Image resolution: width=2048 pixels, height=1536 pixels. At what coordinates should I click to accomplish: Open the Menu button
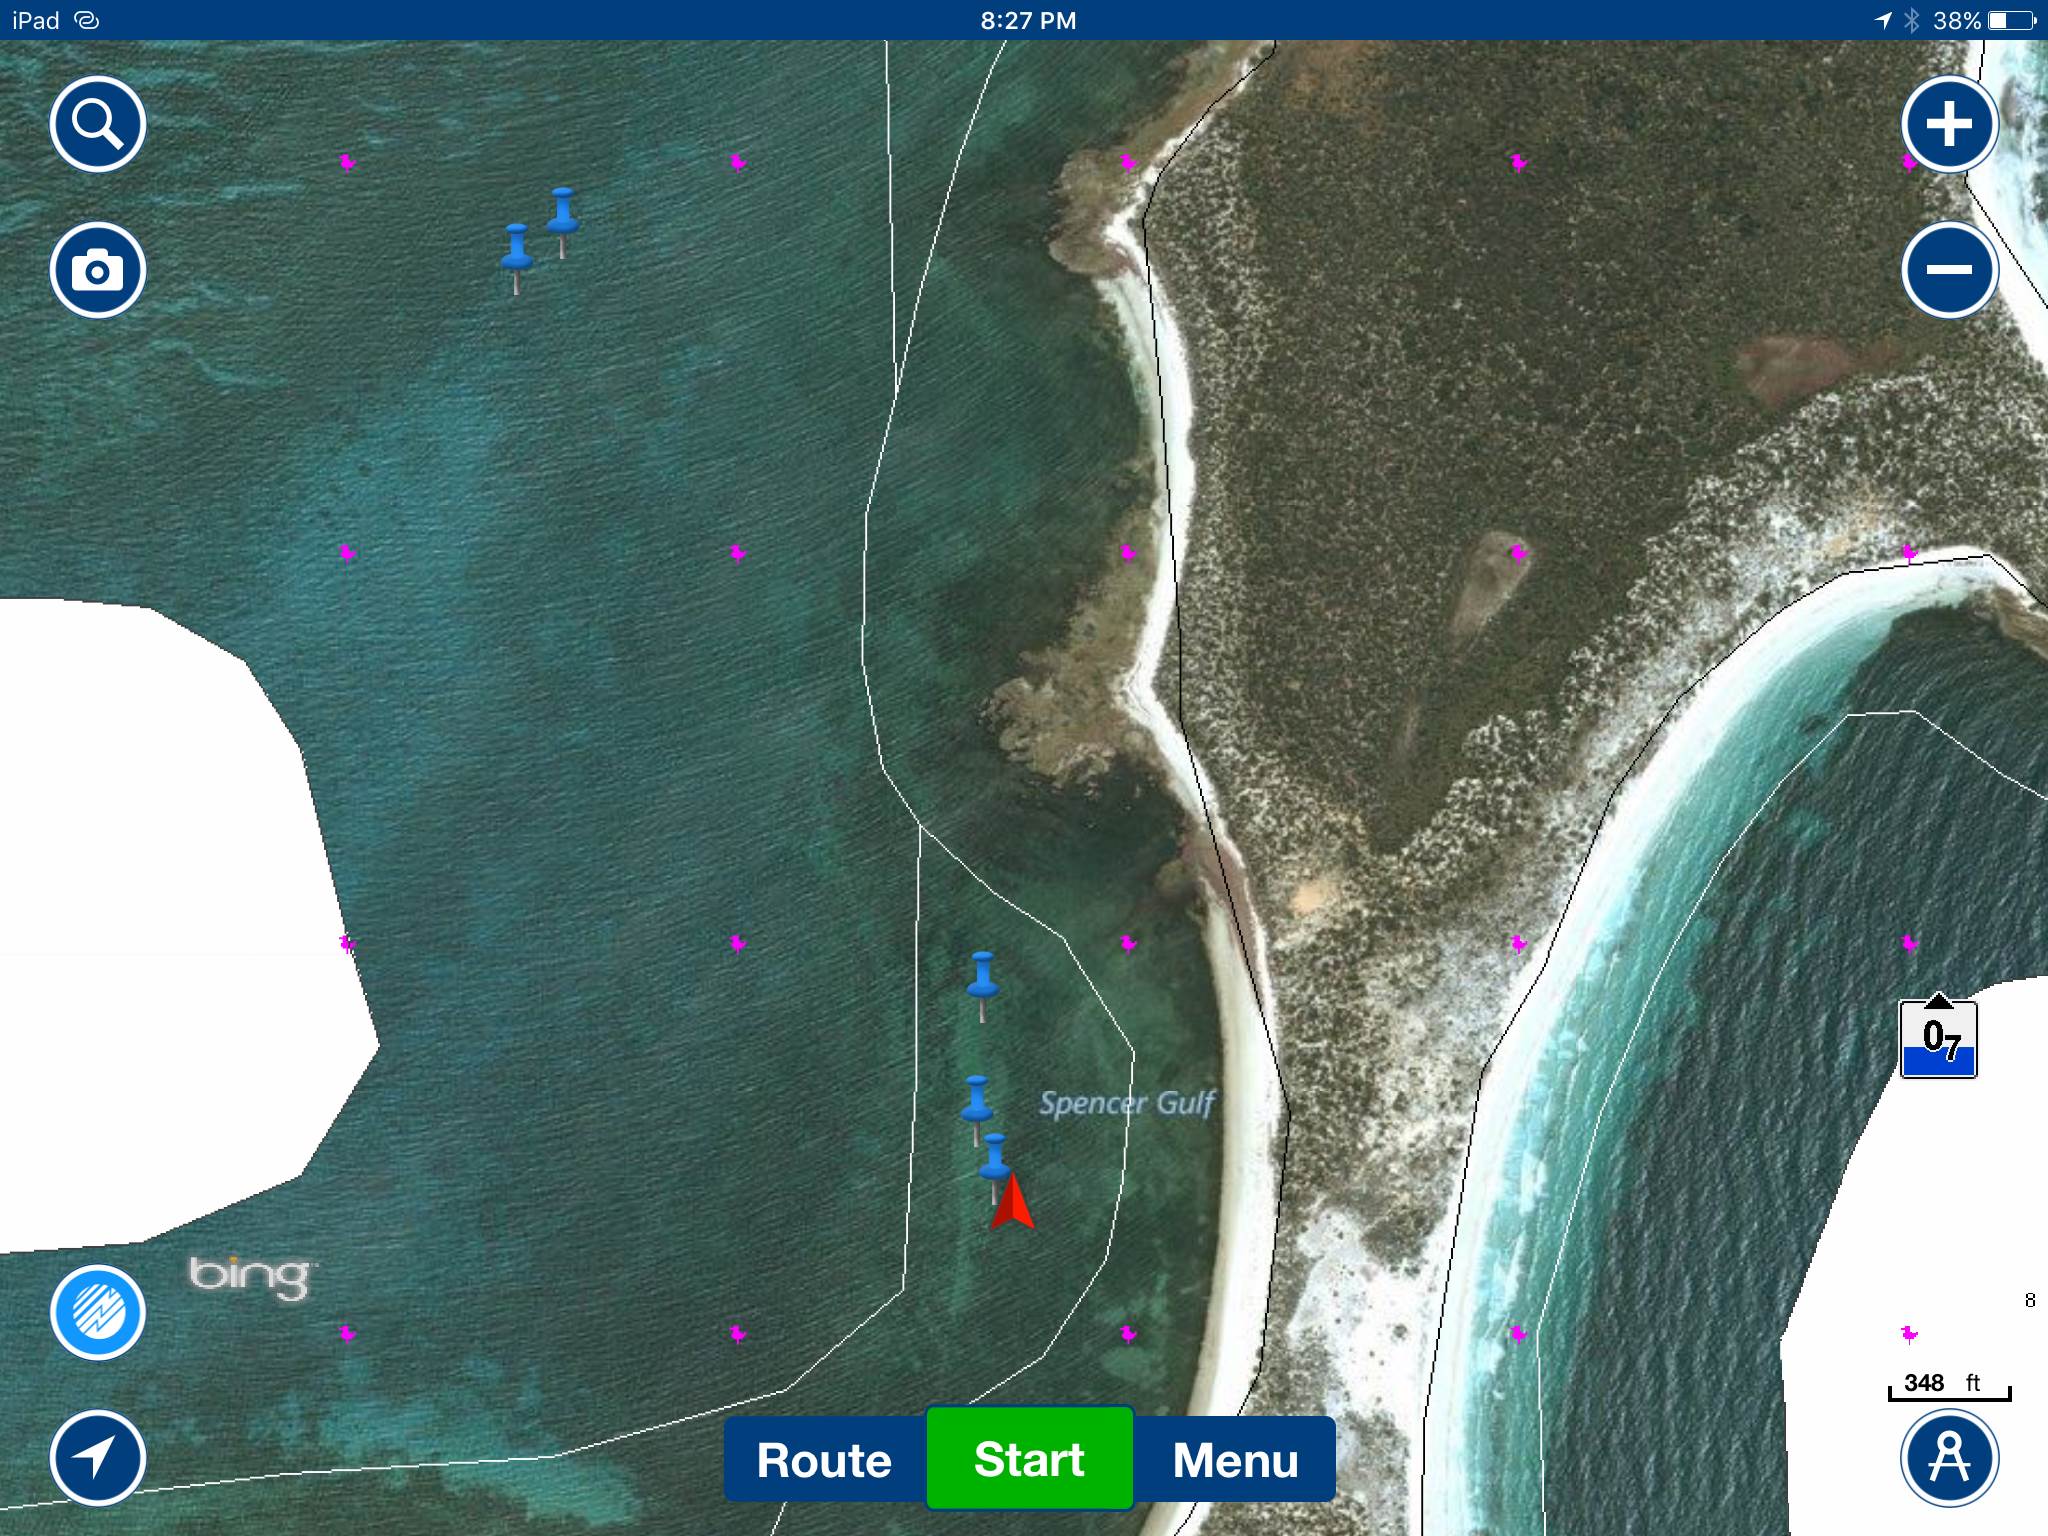(1235, 1460)
